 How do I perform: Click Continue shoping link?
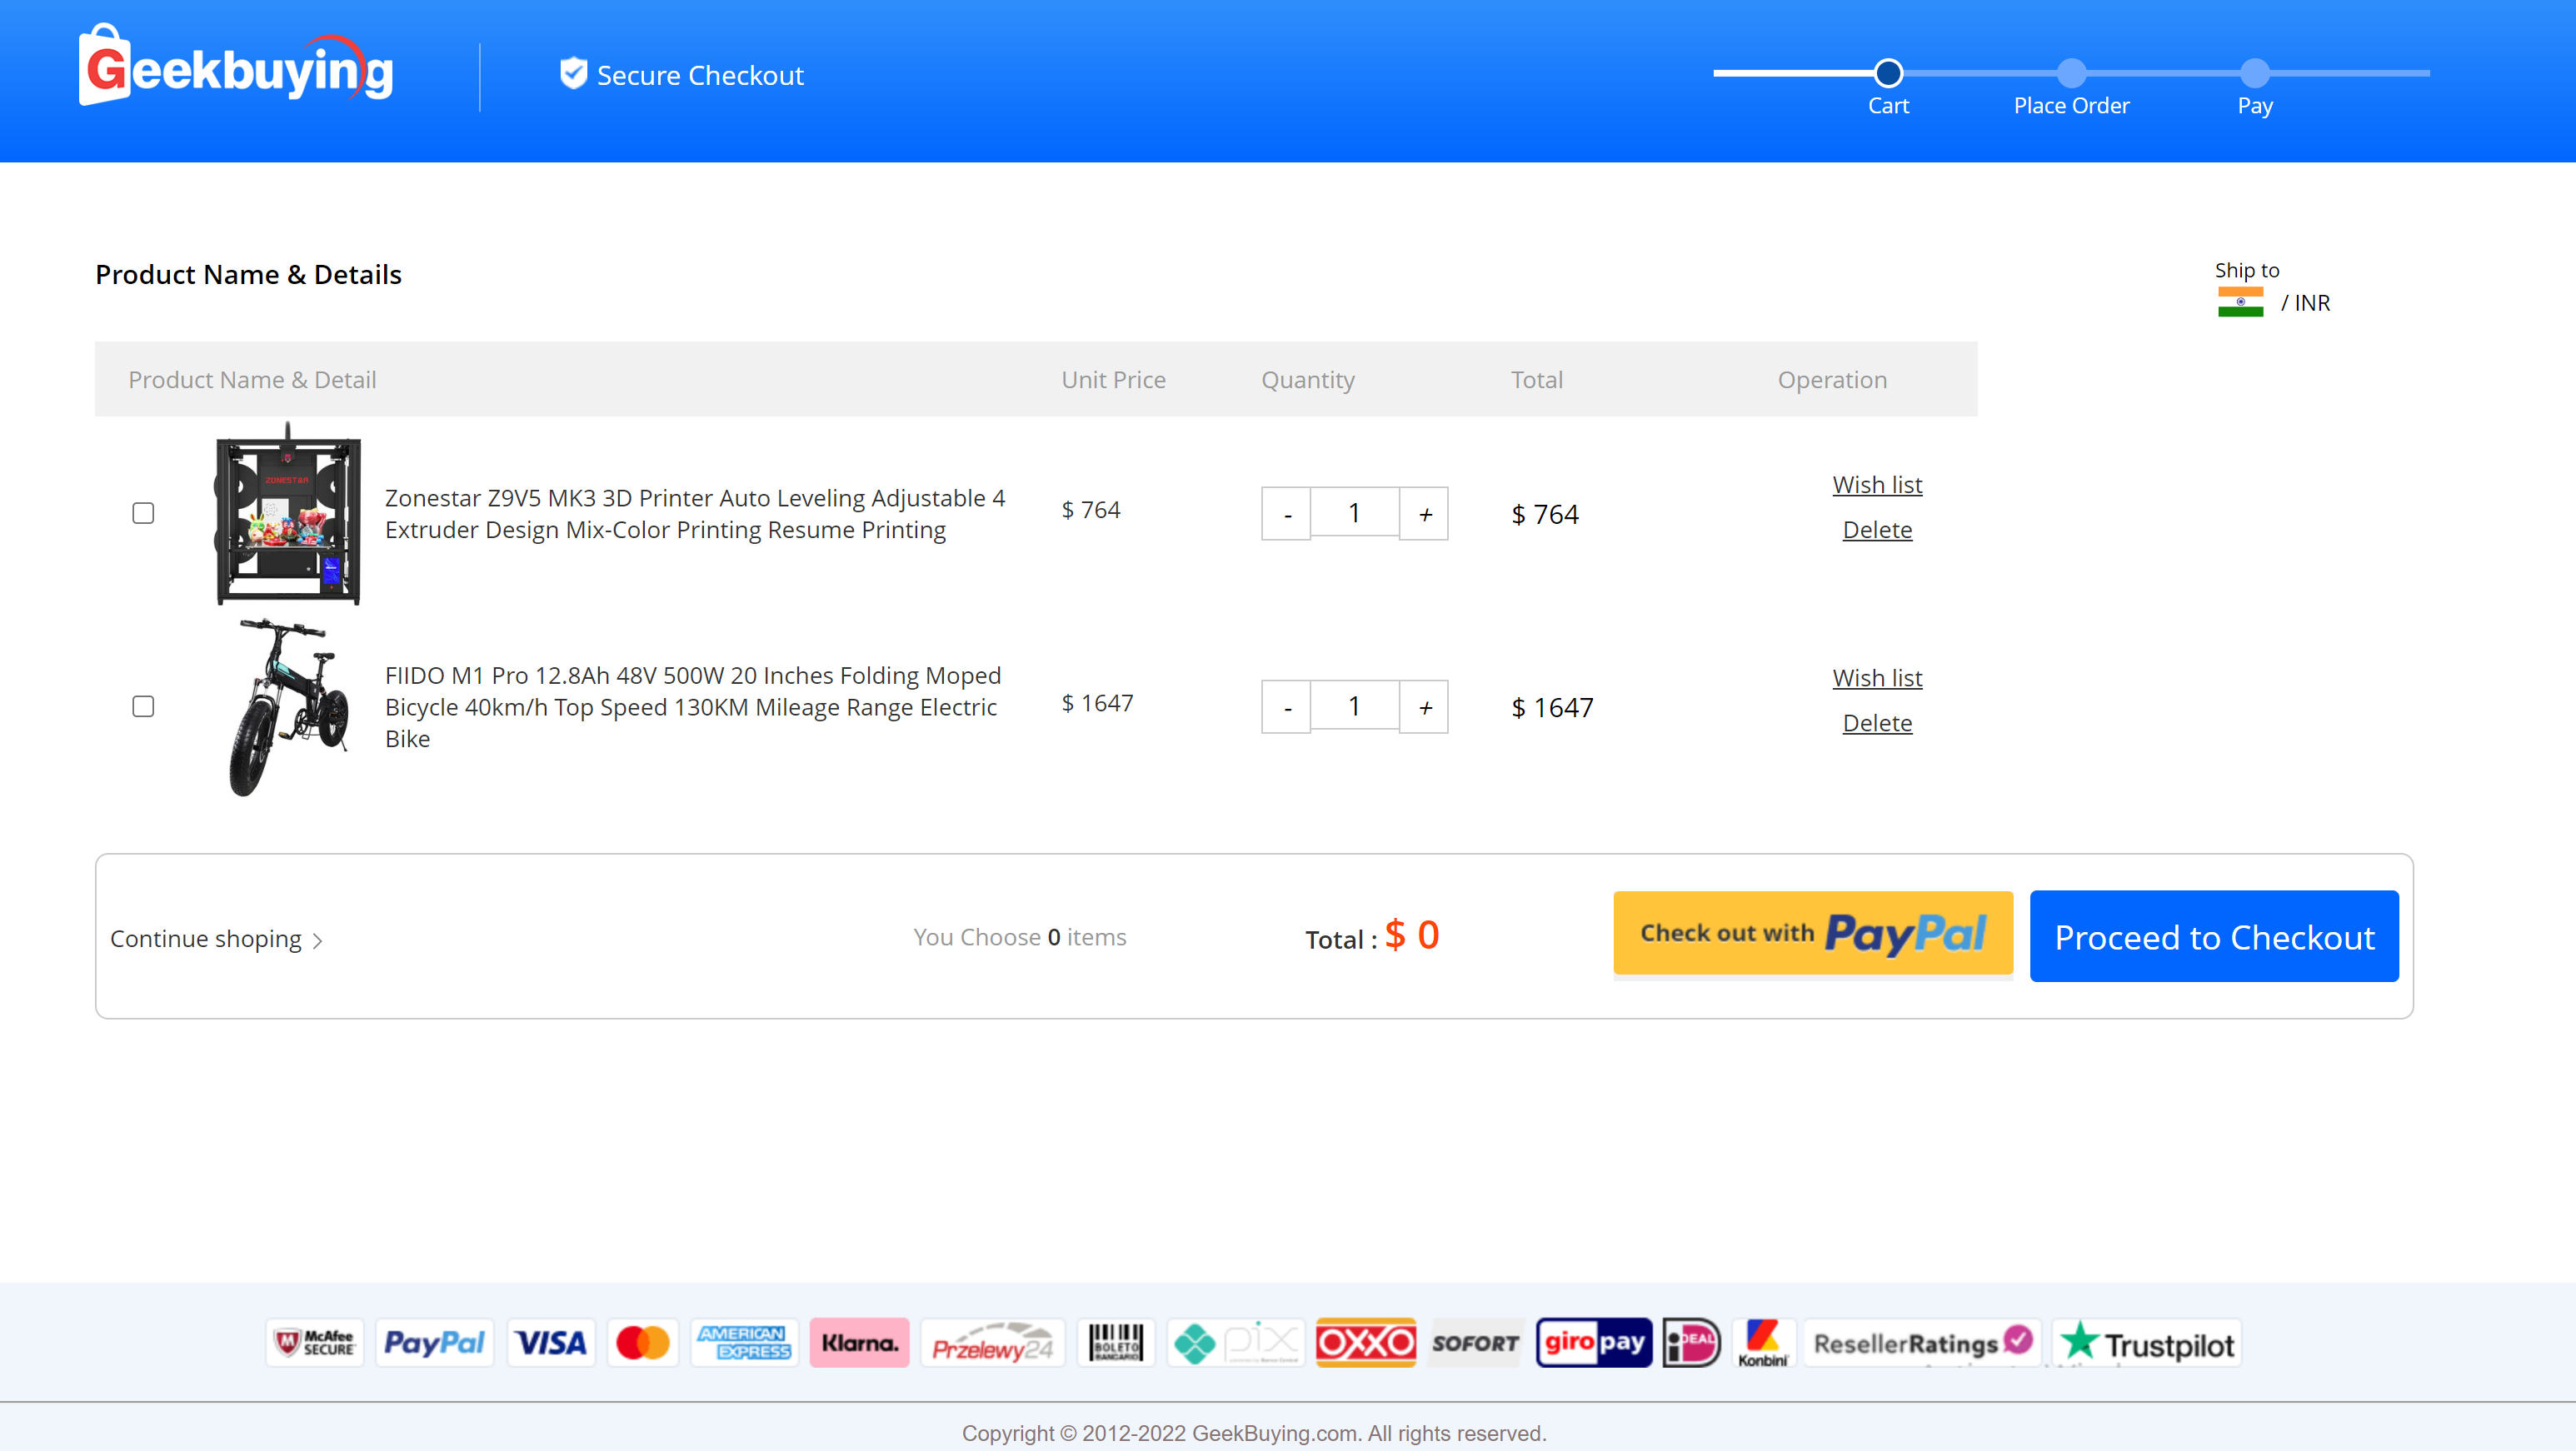coord(216,938)
